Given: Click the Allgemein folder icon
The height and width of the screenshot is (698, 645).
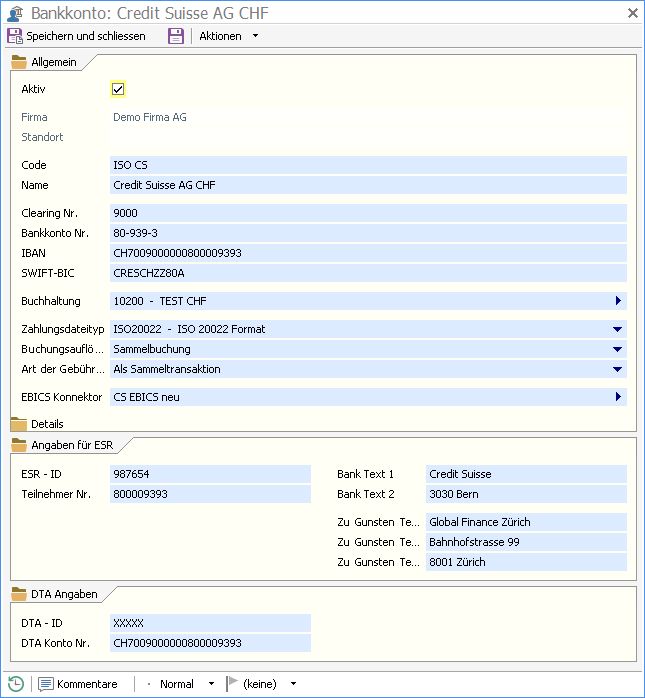Looking at the screenshot, I should (x=19, y=62).
